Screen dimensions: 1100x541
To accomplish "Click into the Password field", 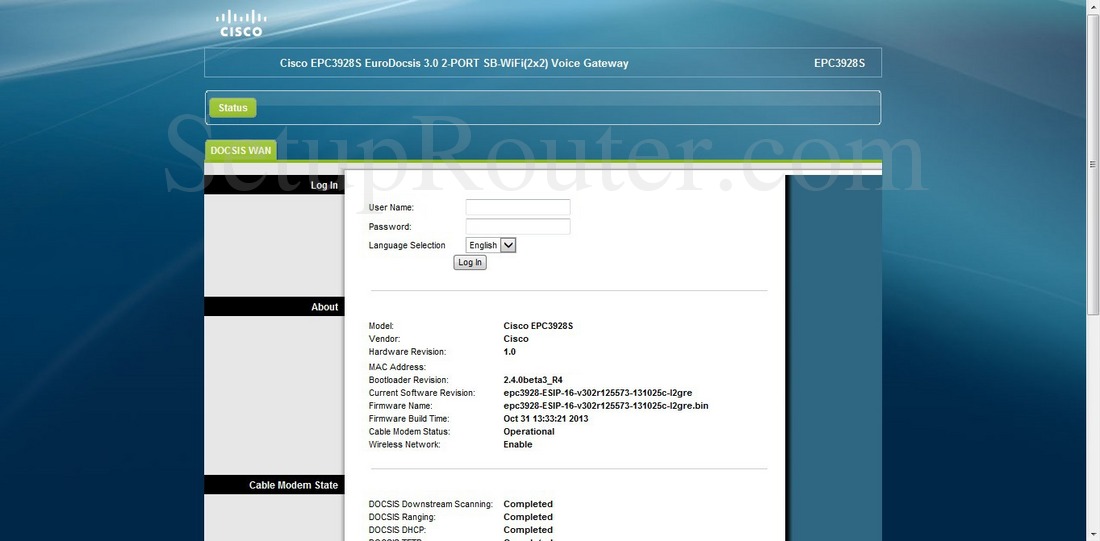I will click(x=517, y=227).
